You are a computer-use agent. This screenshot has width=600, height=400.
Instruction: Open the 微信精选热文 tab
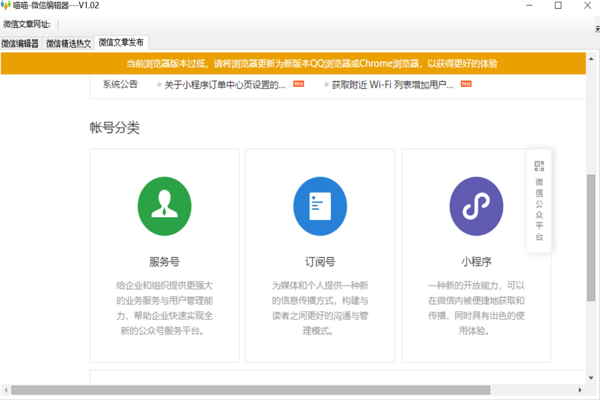coord(69,43)
